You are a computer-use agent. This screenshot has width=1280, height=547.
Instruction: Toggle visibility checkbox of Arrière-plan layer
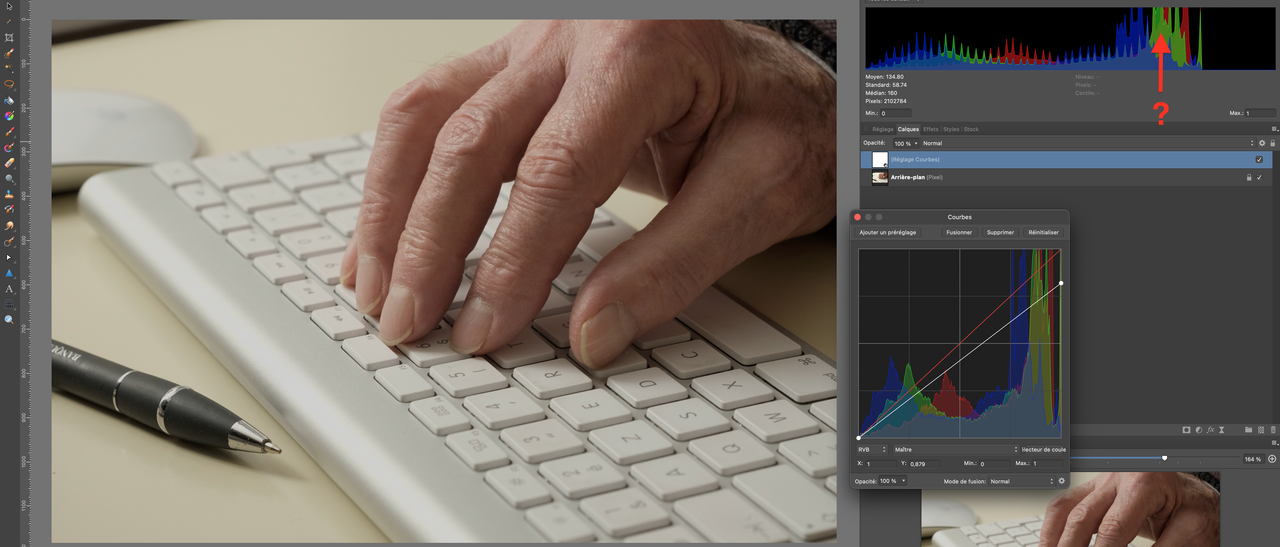1259,177
